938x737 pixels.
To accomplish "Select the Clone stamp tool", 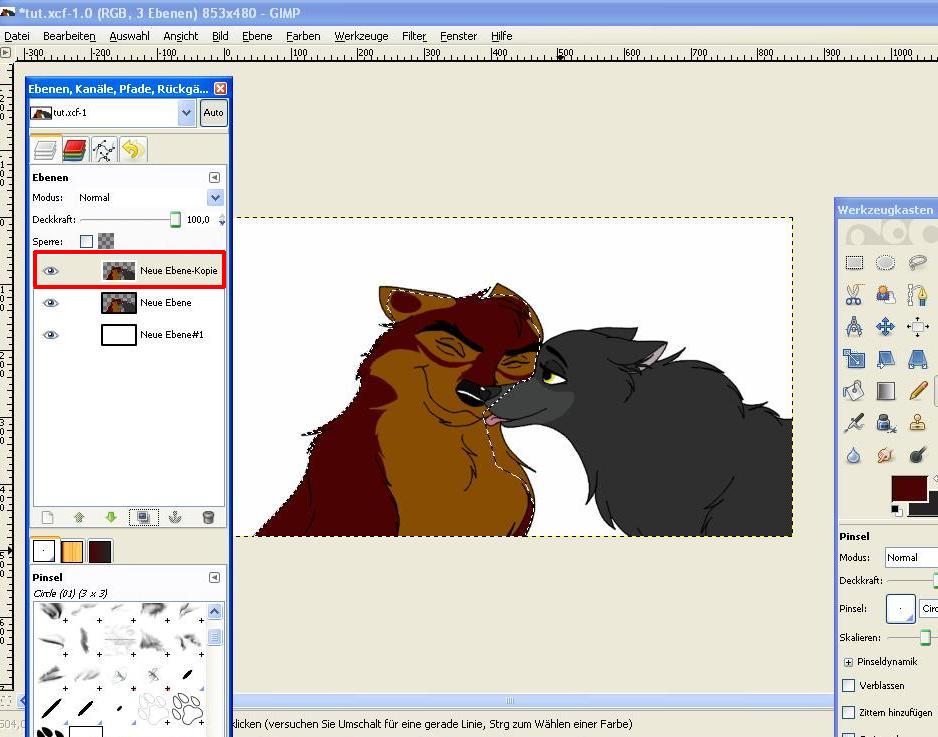I will pos(917,423).
